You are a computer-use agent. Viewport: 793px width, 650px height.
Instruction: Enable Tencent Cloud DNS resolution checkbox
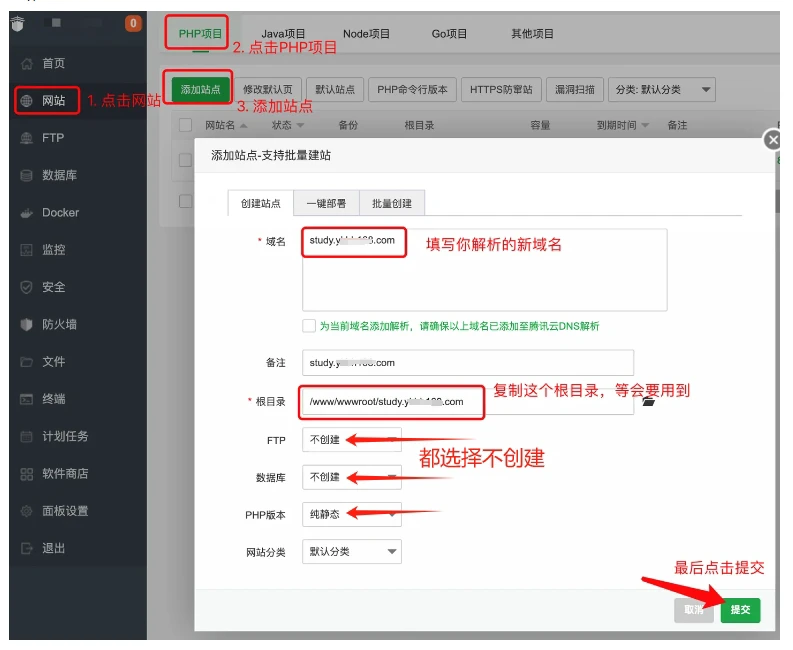[x=309, y=326]
